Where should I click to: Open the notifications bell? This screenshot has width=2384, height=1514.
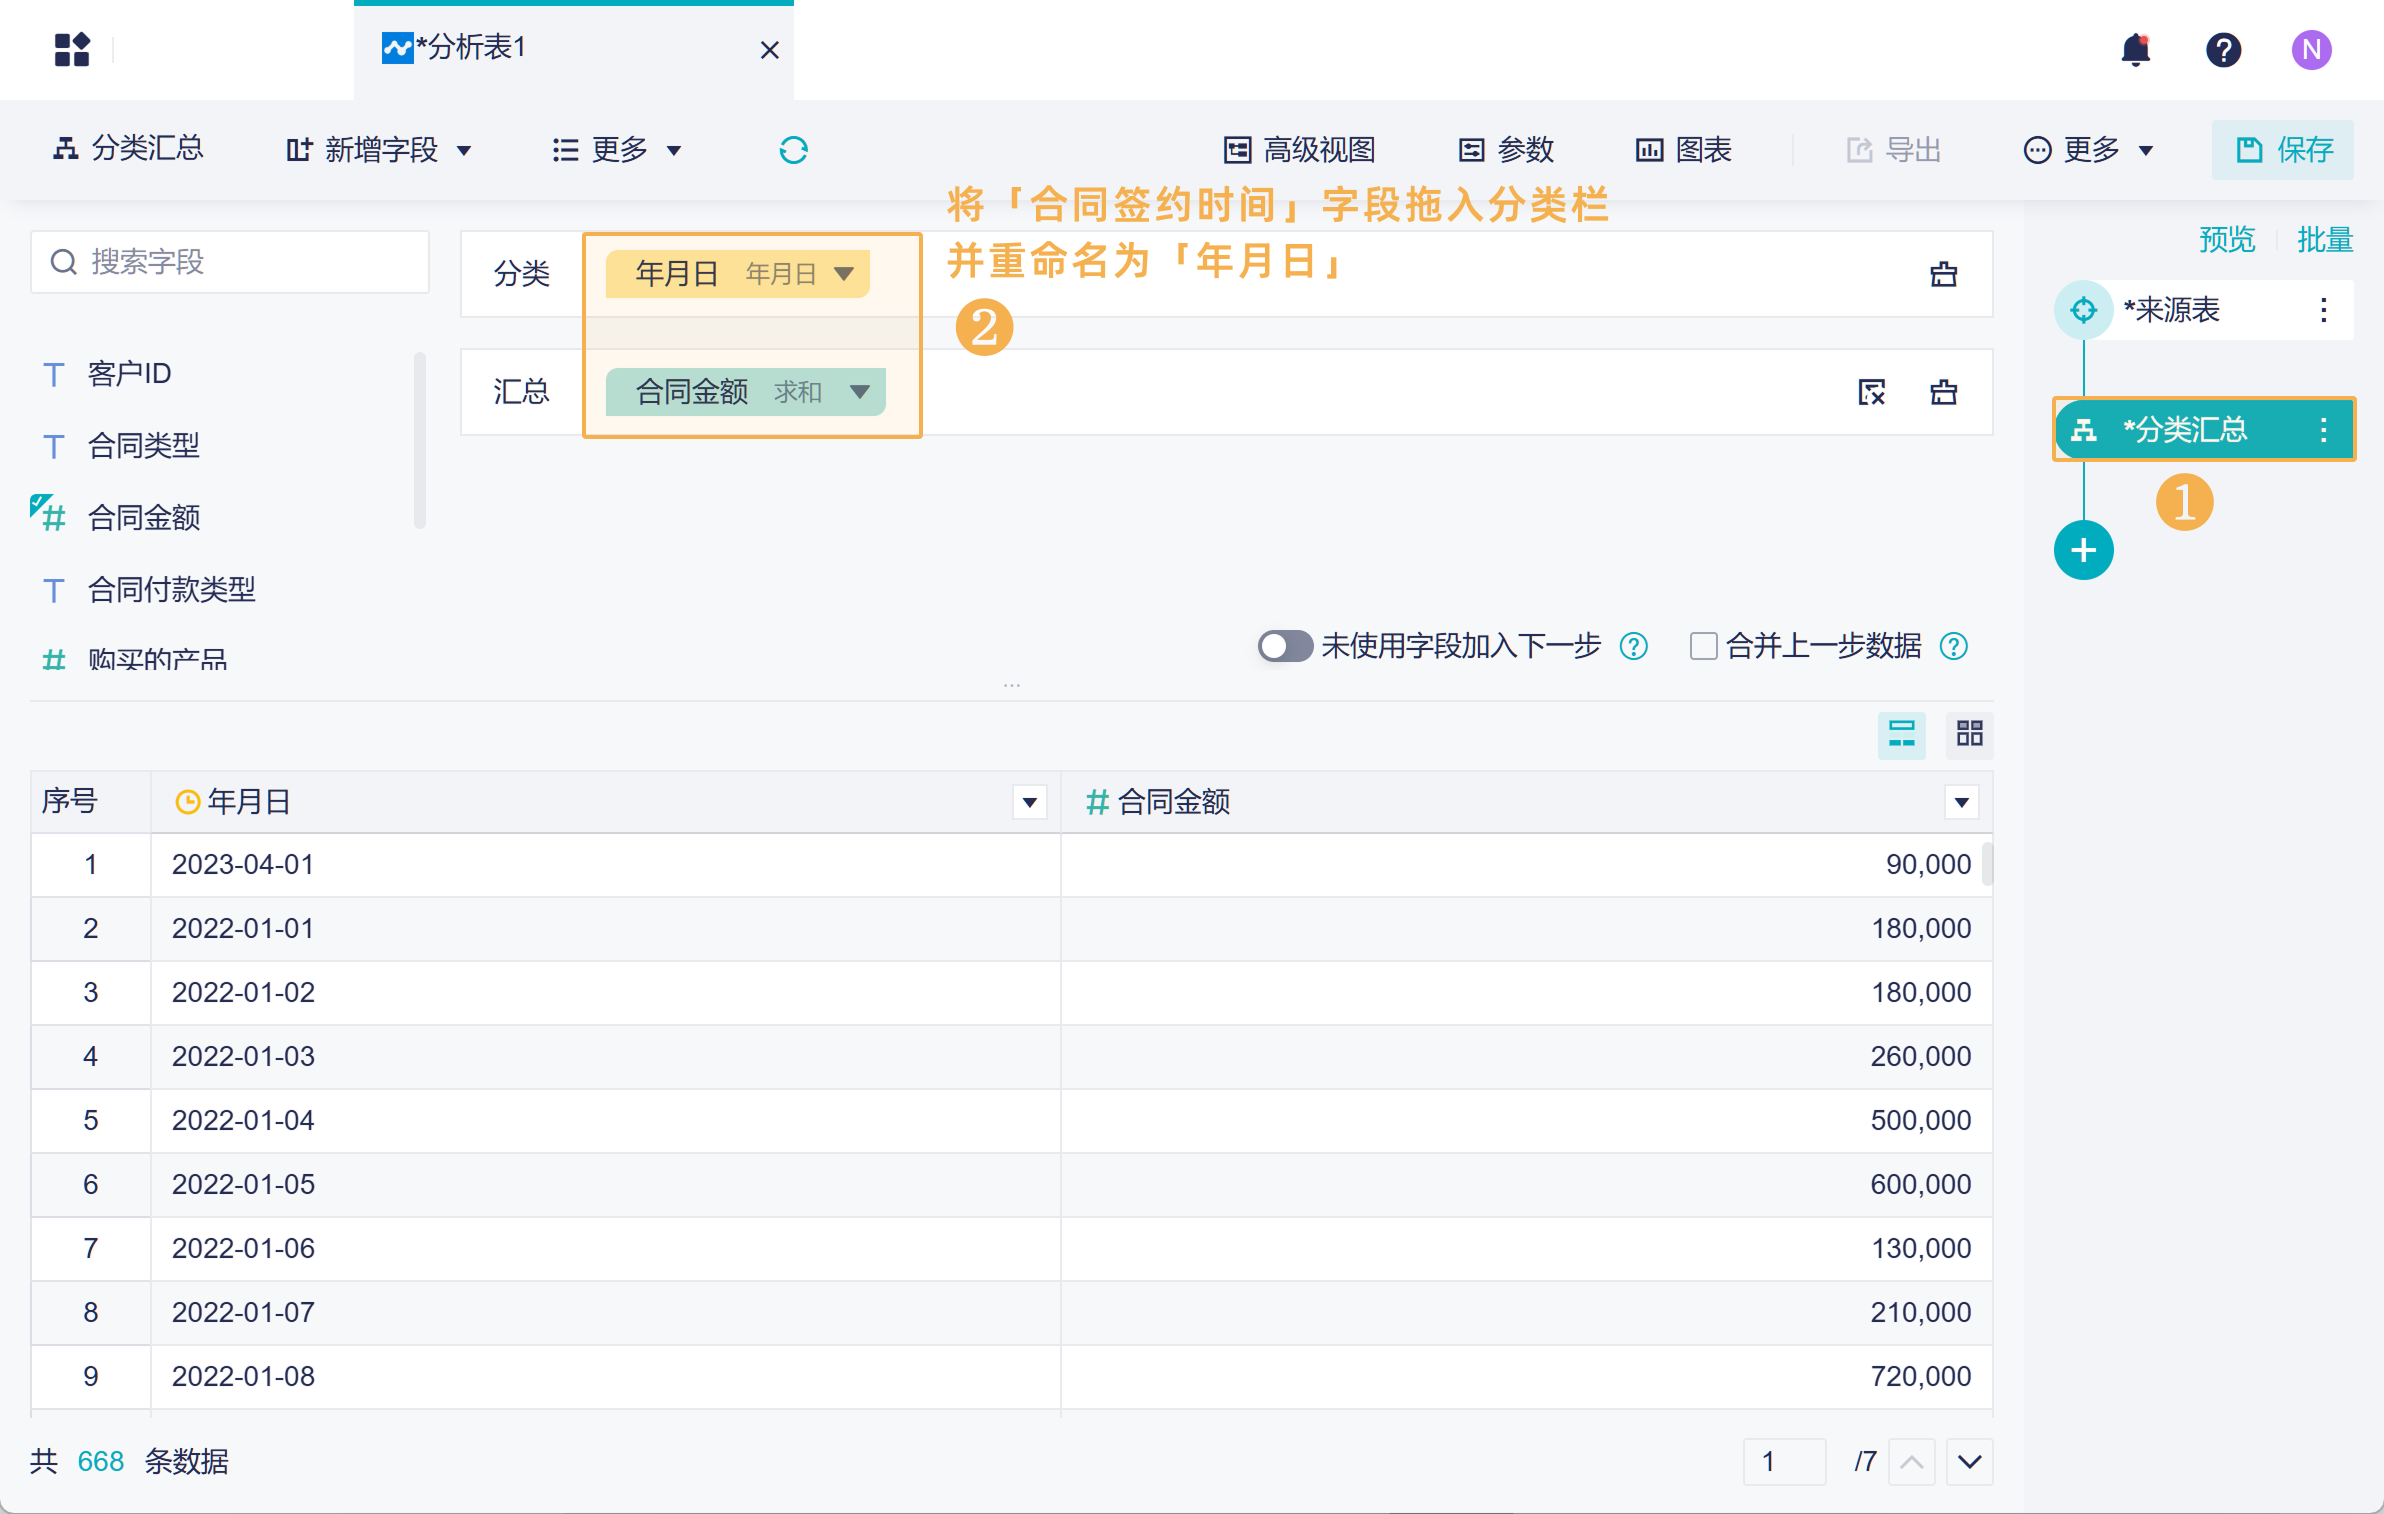(x=2135, y=49)
